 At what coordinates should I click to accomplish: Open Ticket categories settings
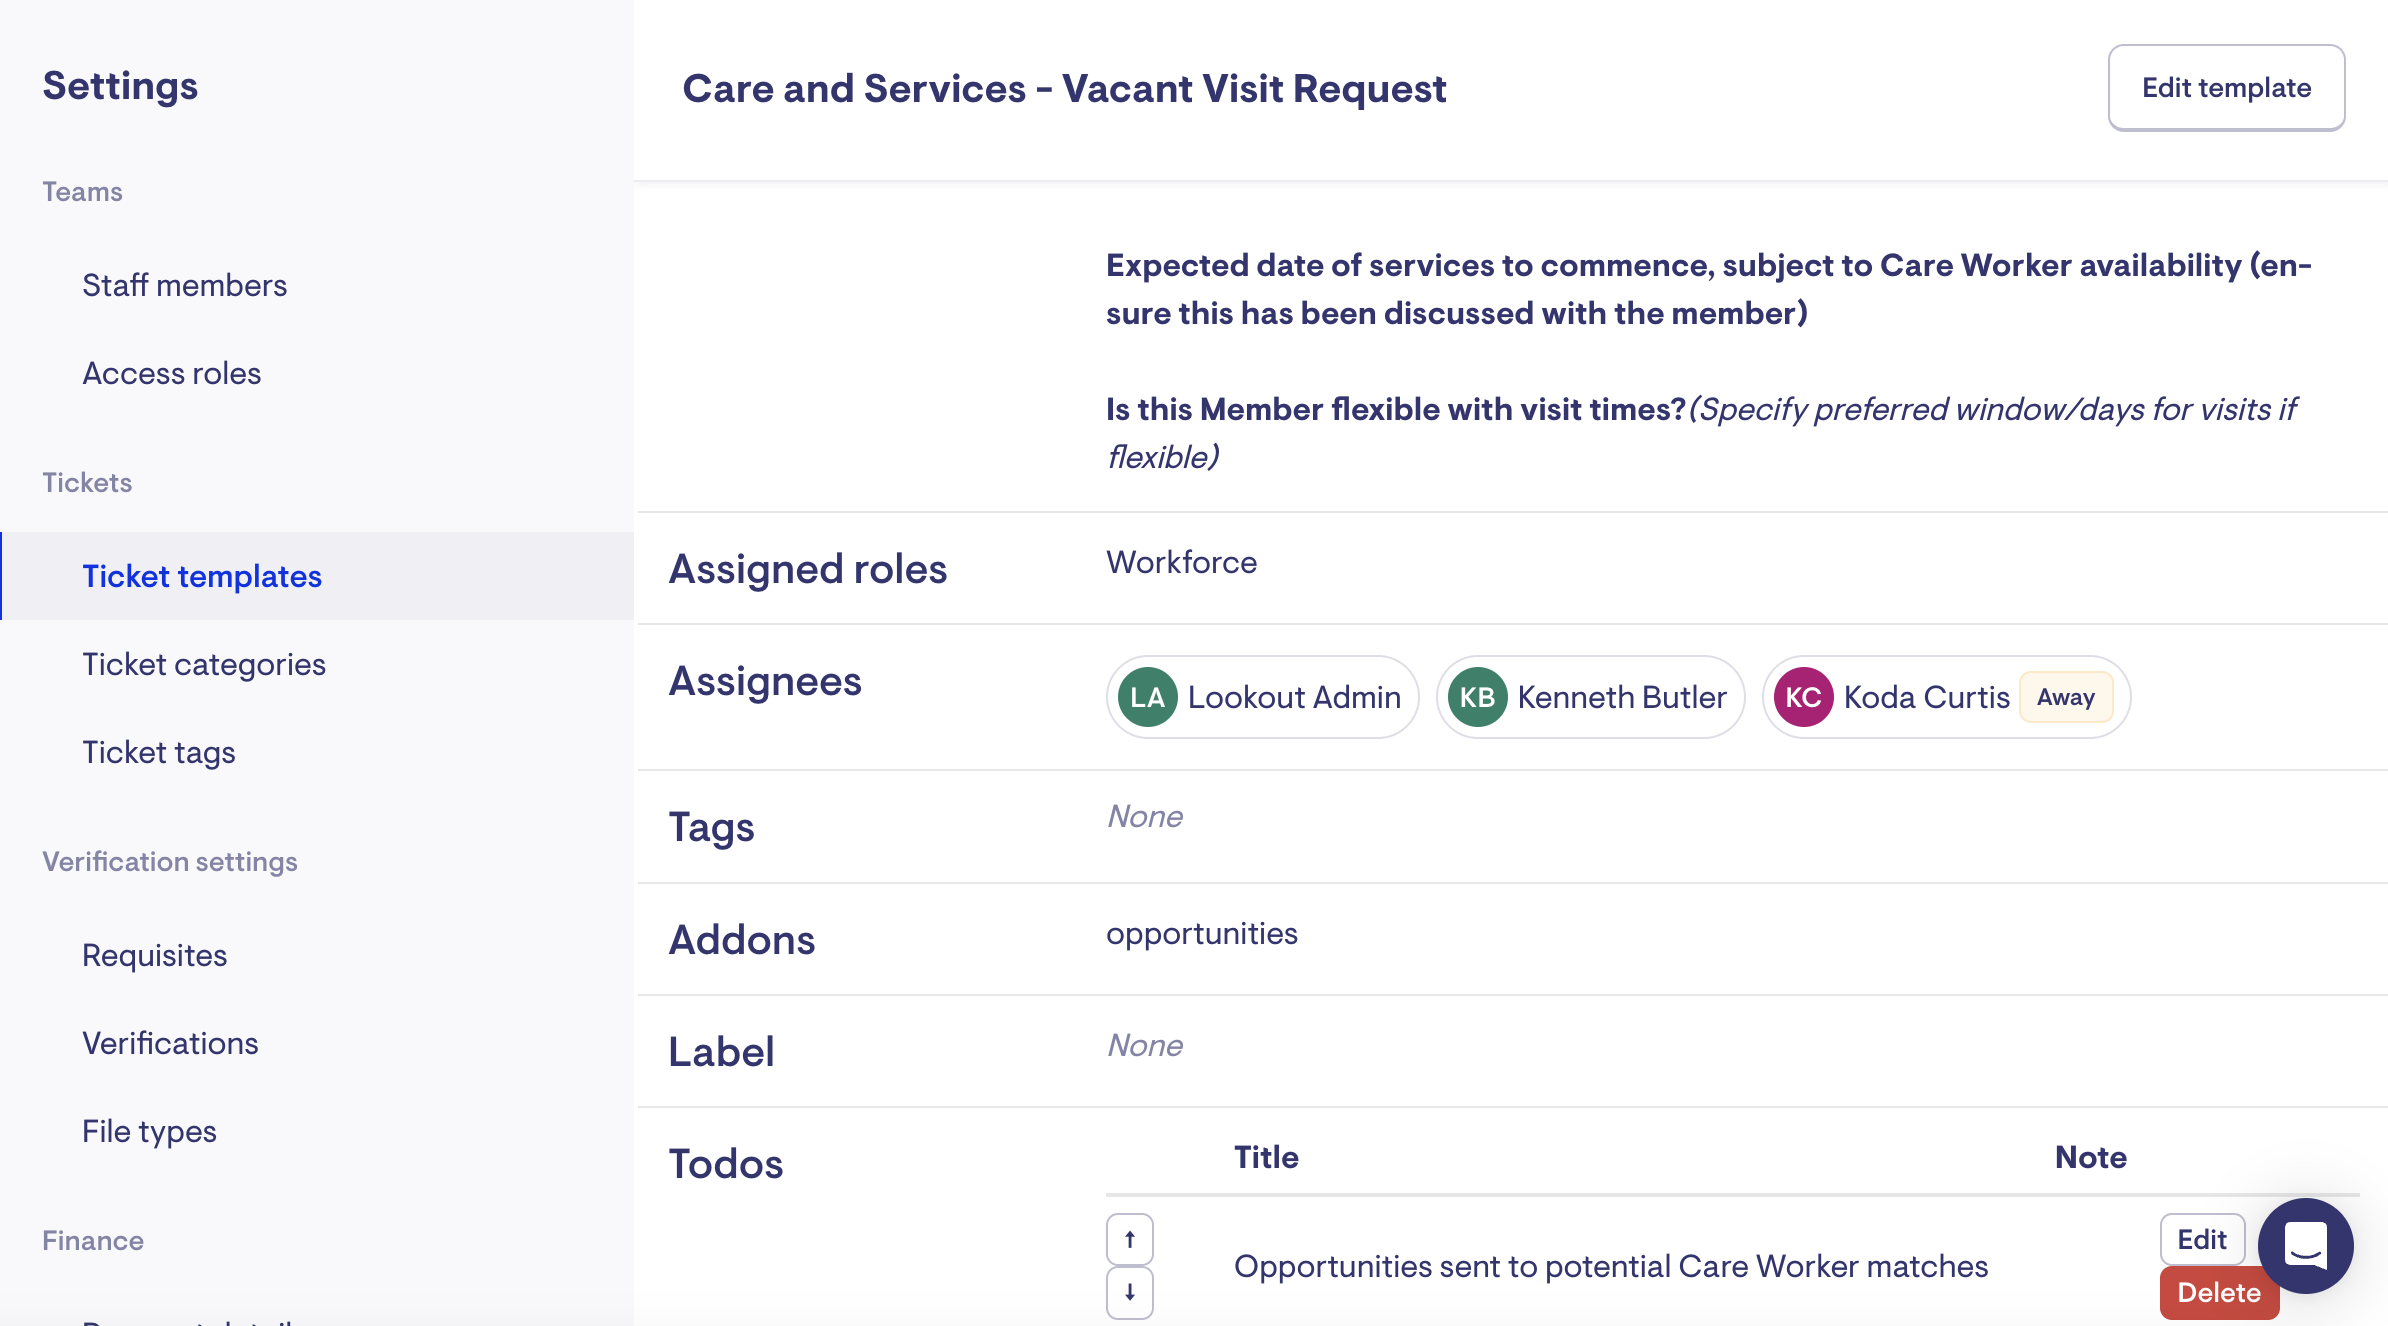[x=204, y=664]
